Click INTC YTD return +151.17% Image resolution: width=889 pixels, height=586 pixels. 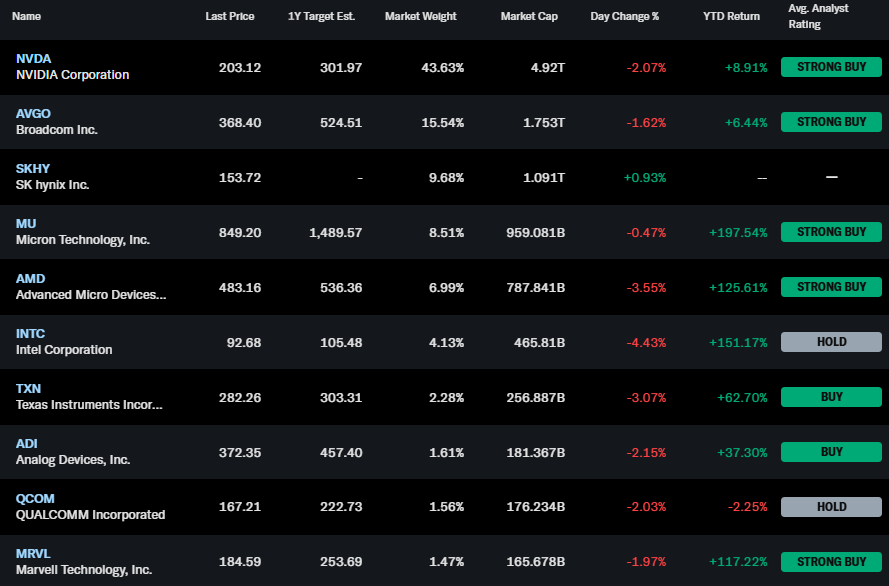(738, 342)
